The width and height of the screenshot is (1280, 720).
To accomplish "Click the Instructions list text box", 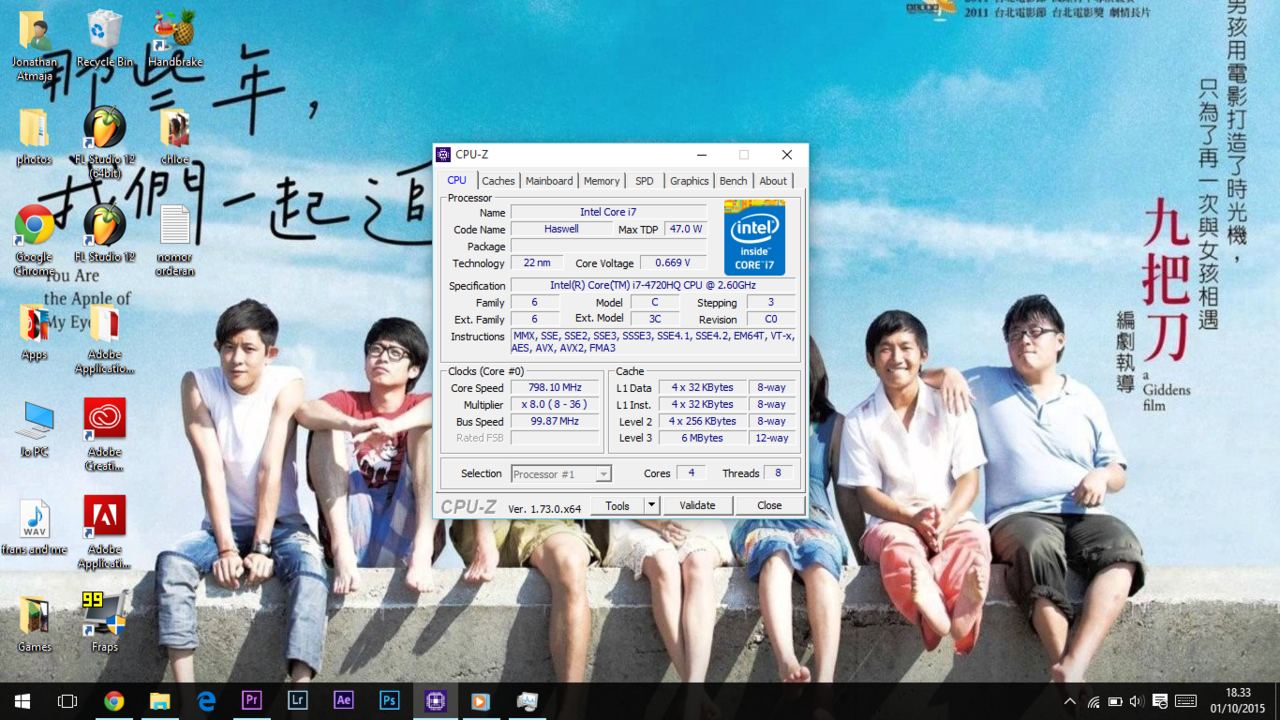I will coord(654,342).
